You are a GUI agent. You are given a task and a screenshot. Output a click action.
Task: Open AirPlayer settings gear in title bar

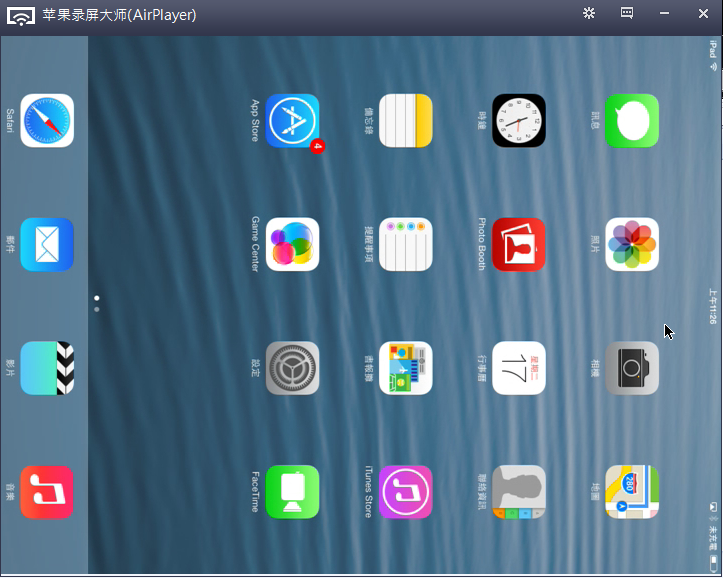tap(589, 13)
